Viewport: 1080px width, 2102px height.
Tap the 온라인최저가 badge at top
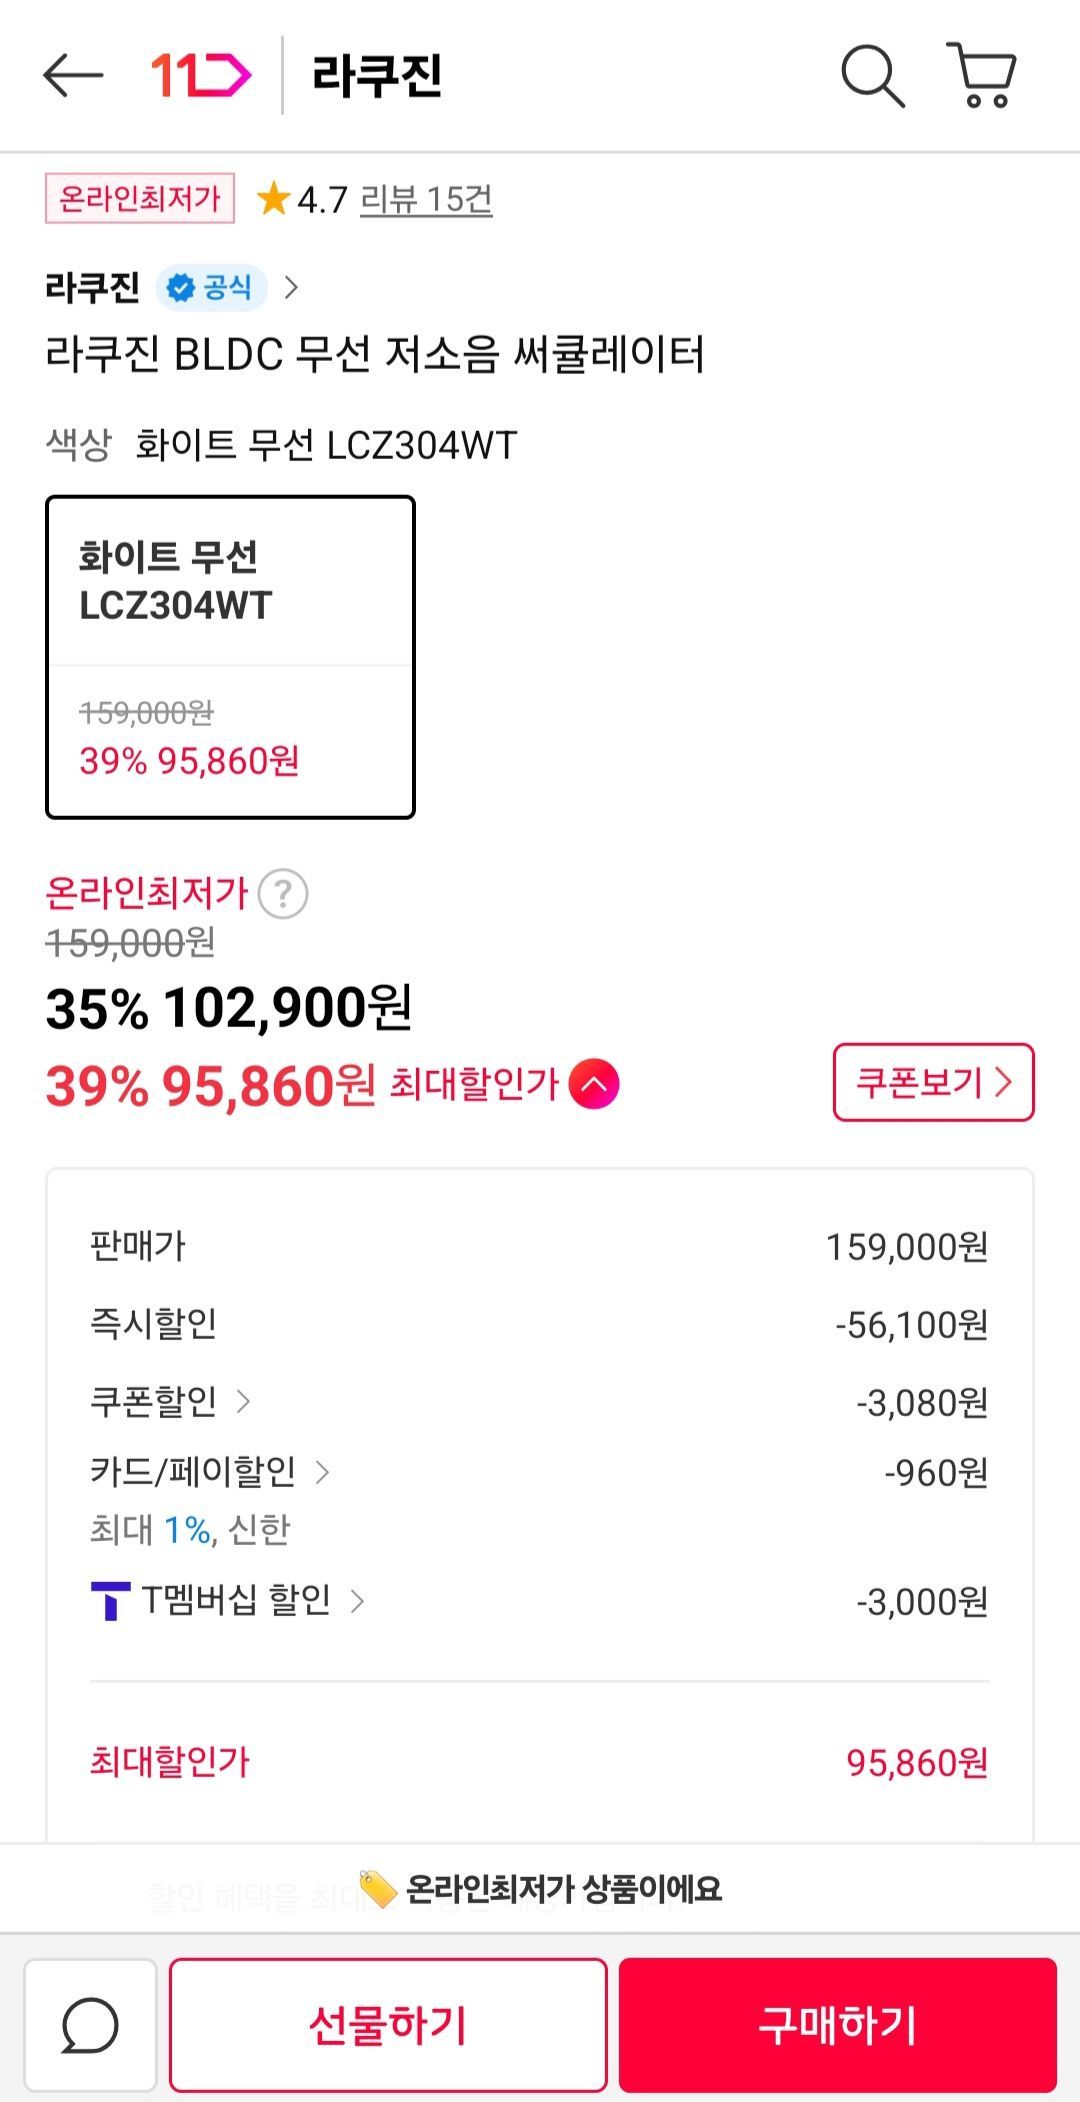point(140,198)
